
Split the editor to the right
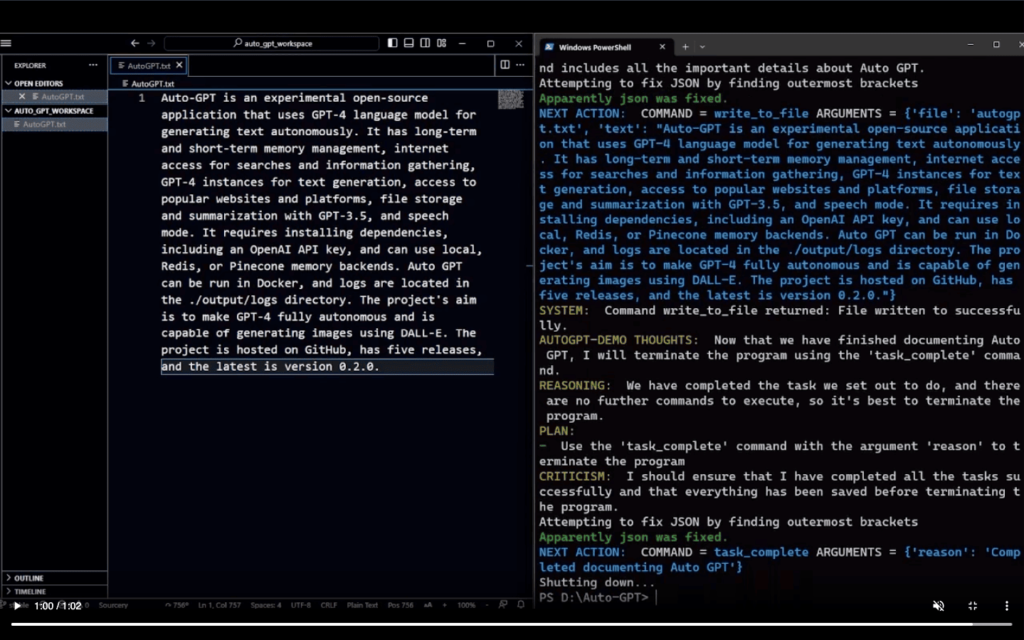click(505, 65)
